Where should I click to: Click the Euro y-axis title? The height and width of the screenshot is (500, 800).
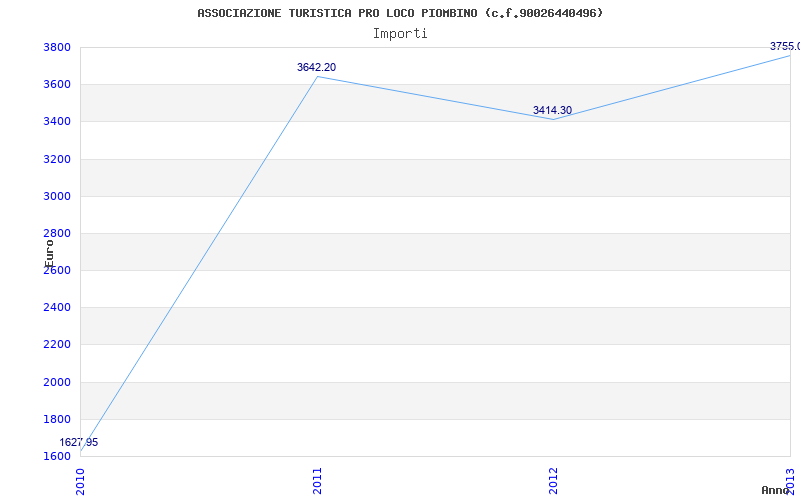click(49, 254)
